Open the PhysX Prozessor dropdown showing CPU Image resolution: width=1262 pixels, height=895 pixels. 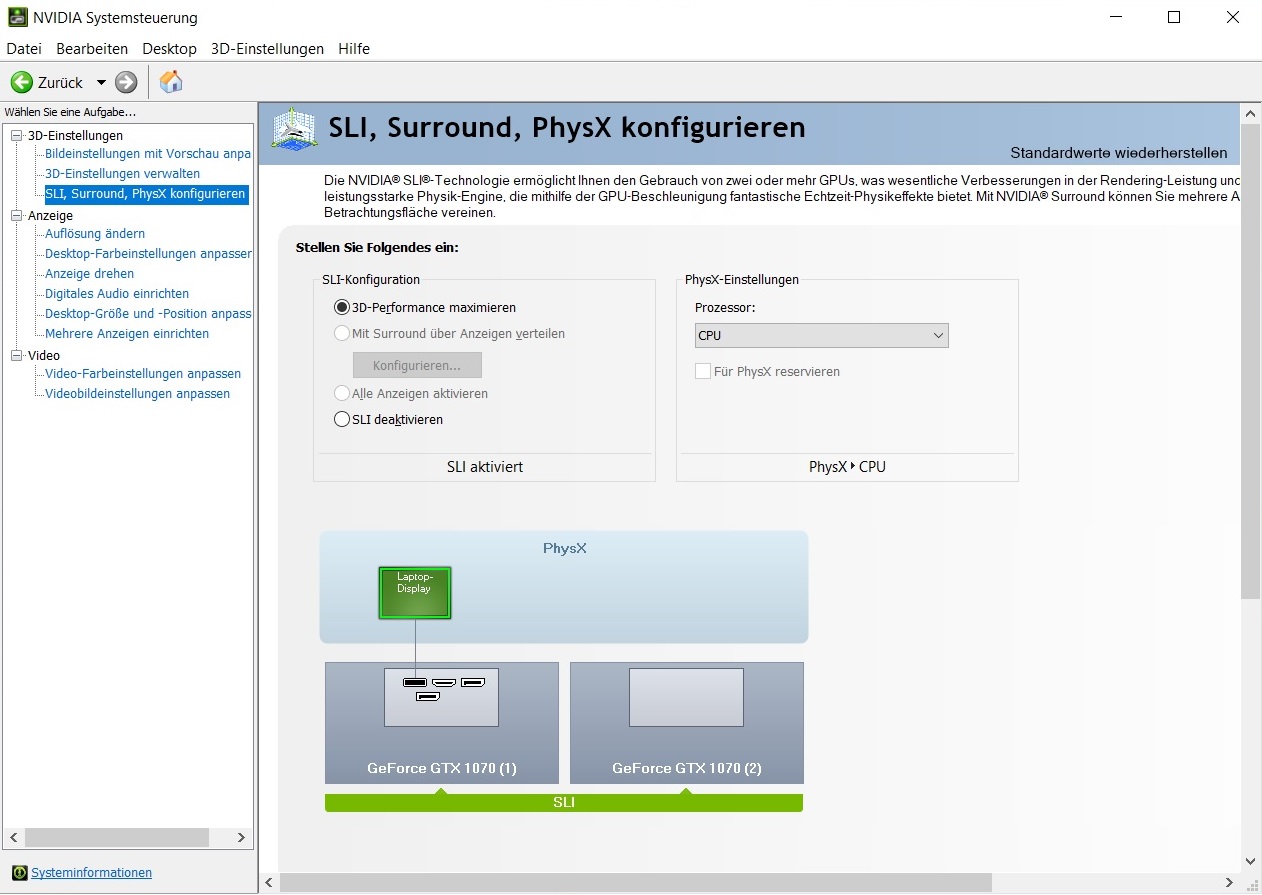click(x=821, y=336)
